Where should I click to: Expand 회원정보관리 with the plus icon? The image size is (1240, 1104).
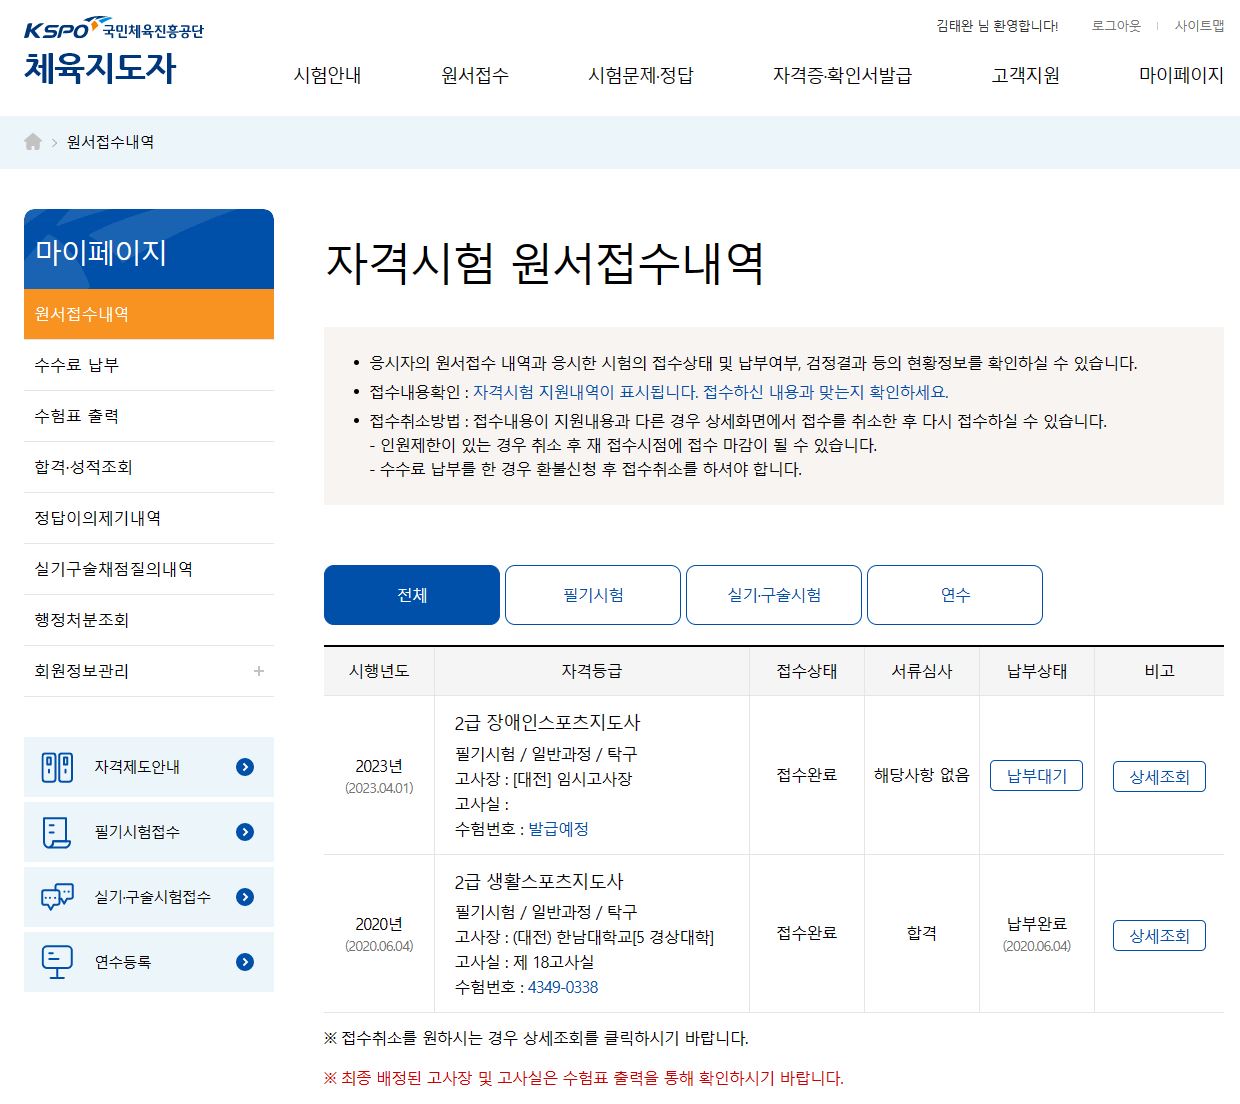coord(259,671)
